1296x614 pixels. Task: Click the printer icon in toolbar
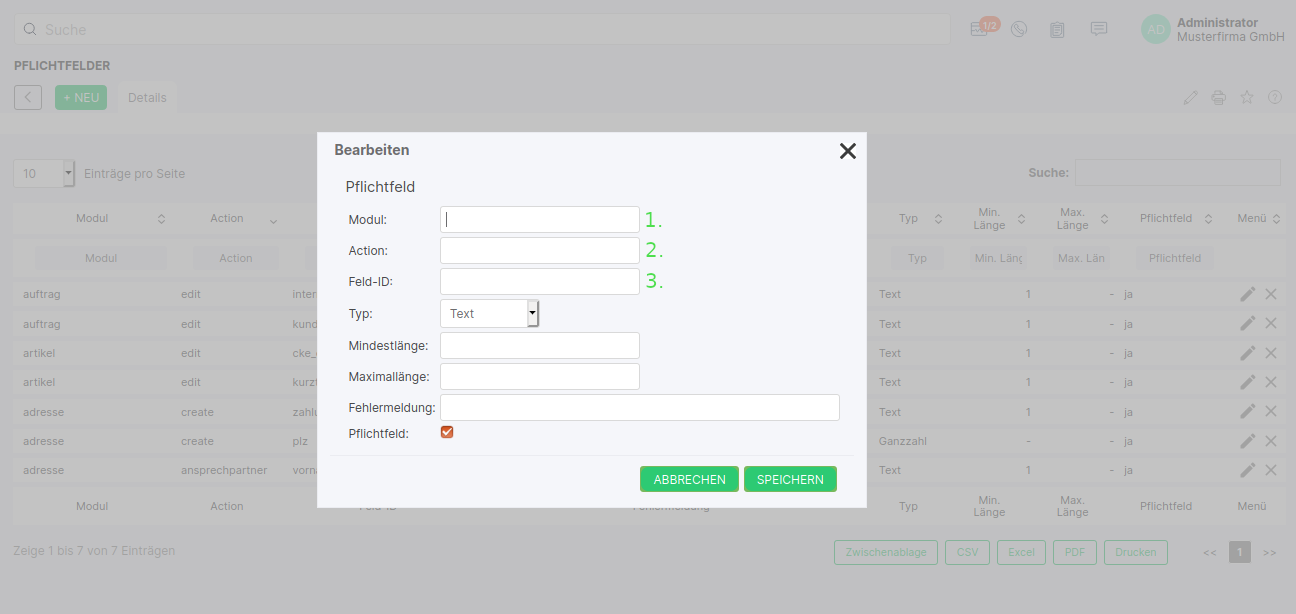pos(1218,98)
